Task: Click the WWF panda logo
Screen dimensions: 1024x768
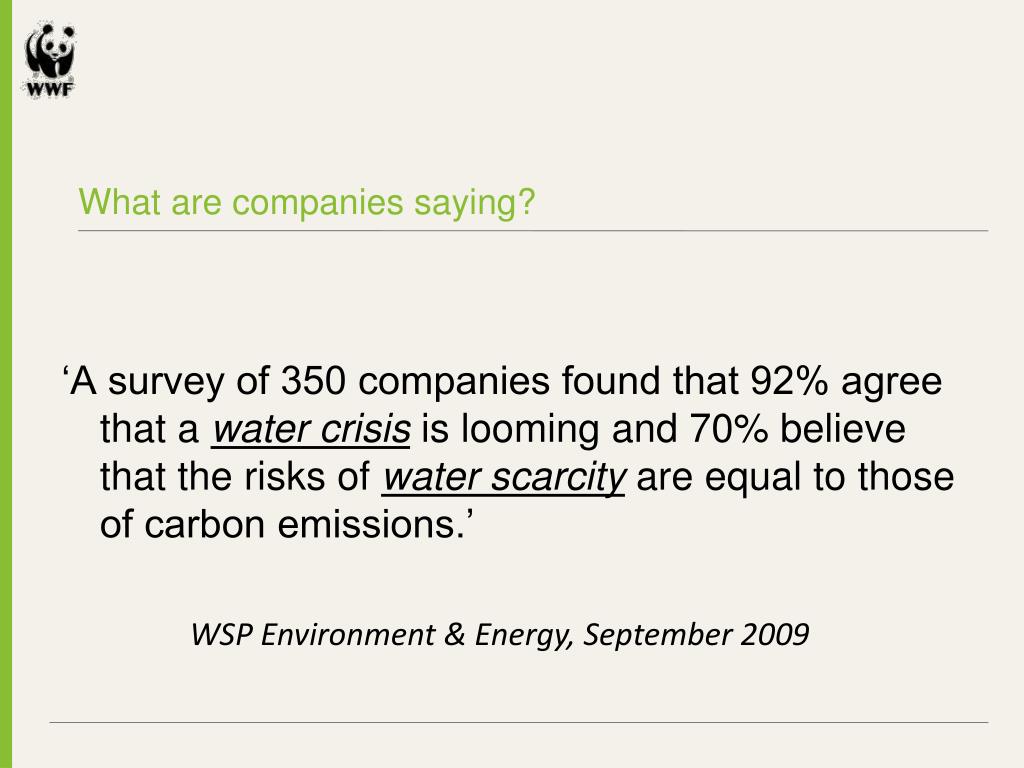Action: point(50,52)
